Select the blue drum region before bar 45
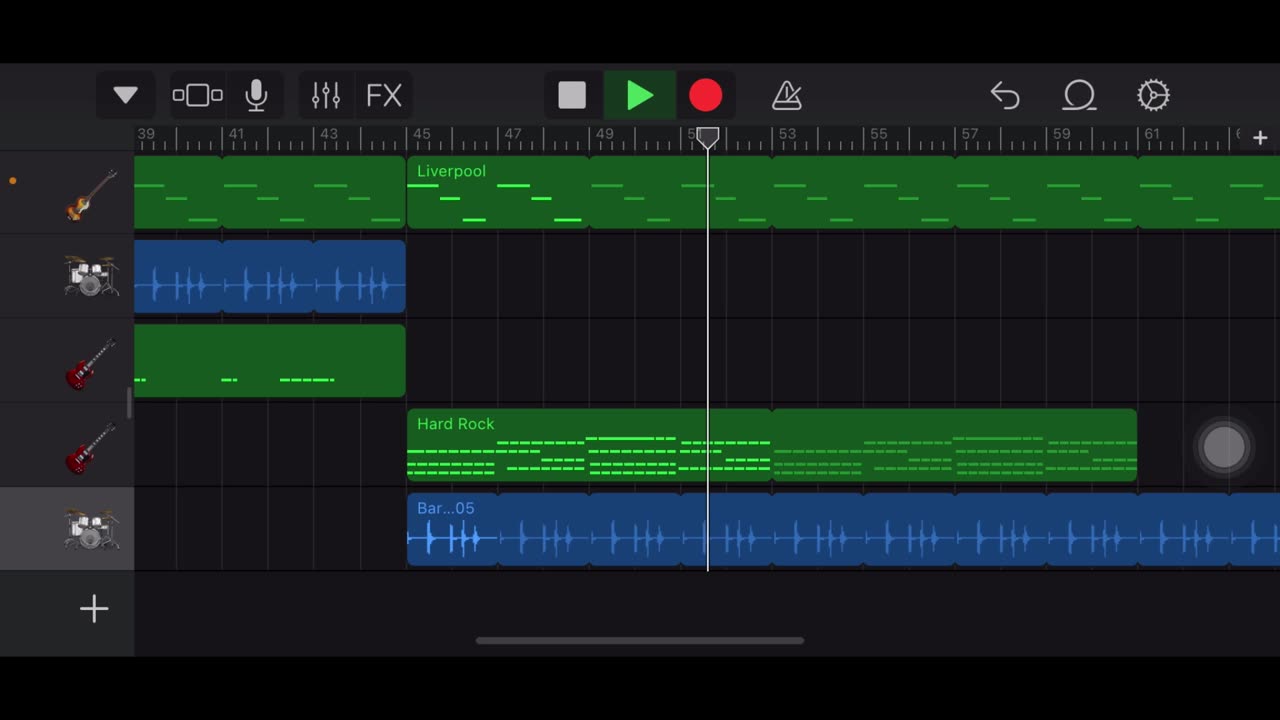The height and width of the screenshot is (720, 1280). (270, 276)
